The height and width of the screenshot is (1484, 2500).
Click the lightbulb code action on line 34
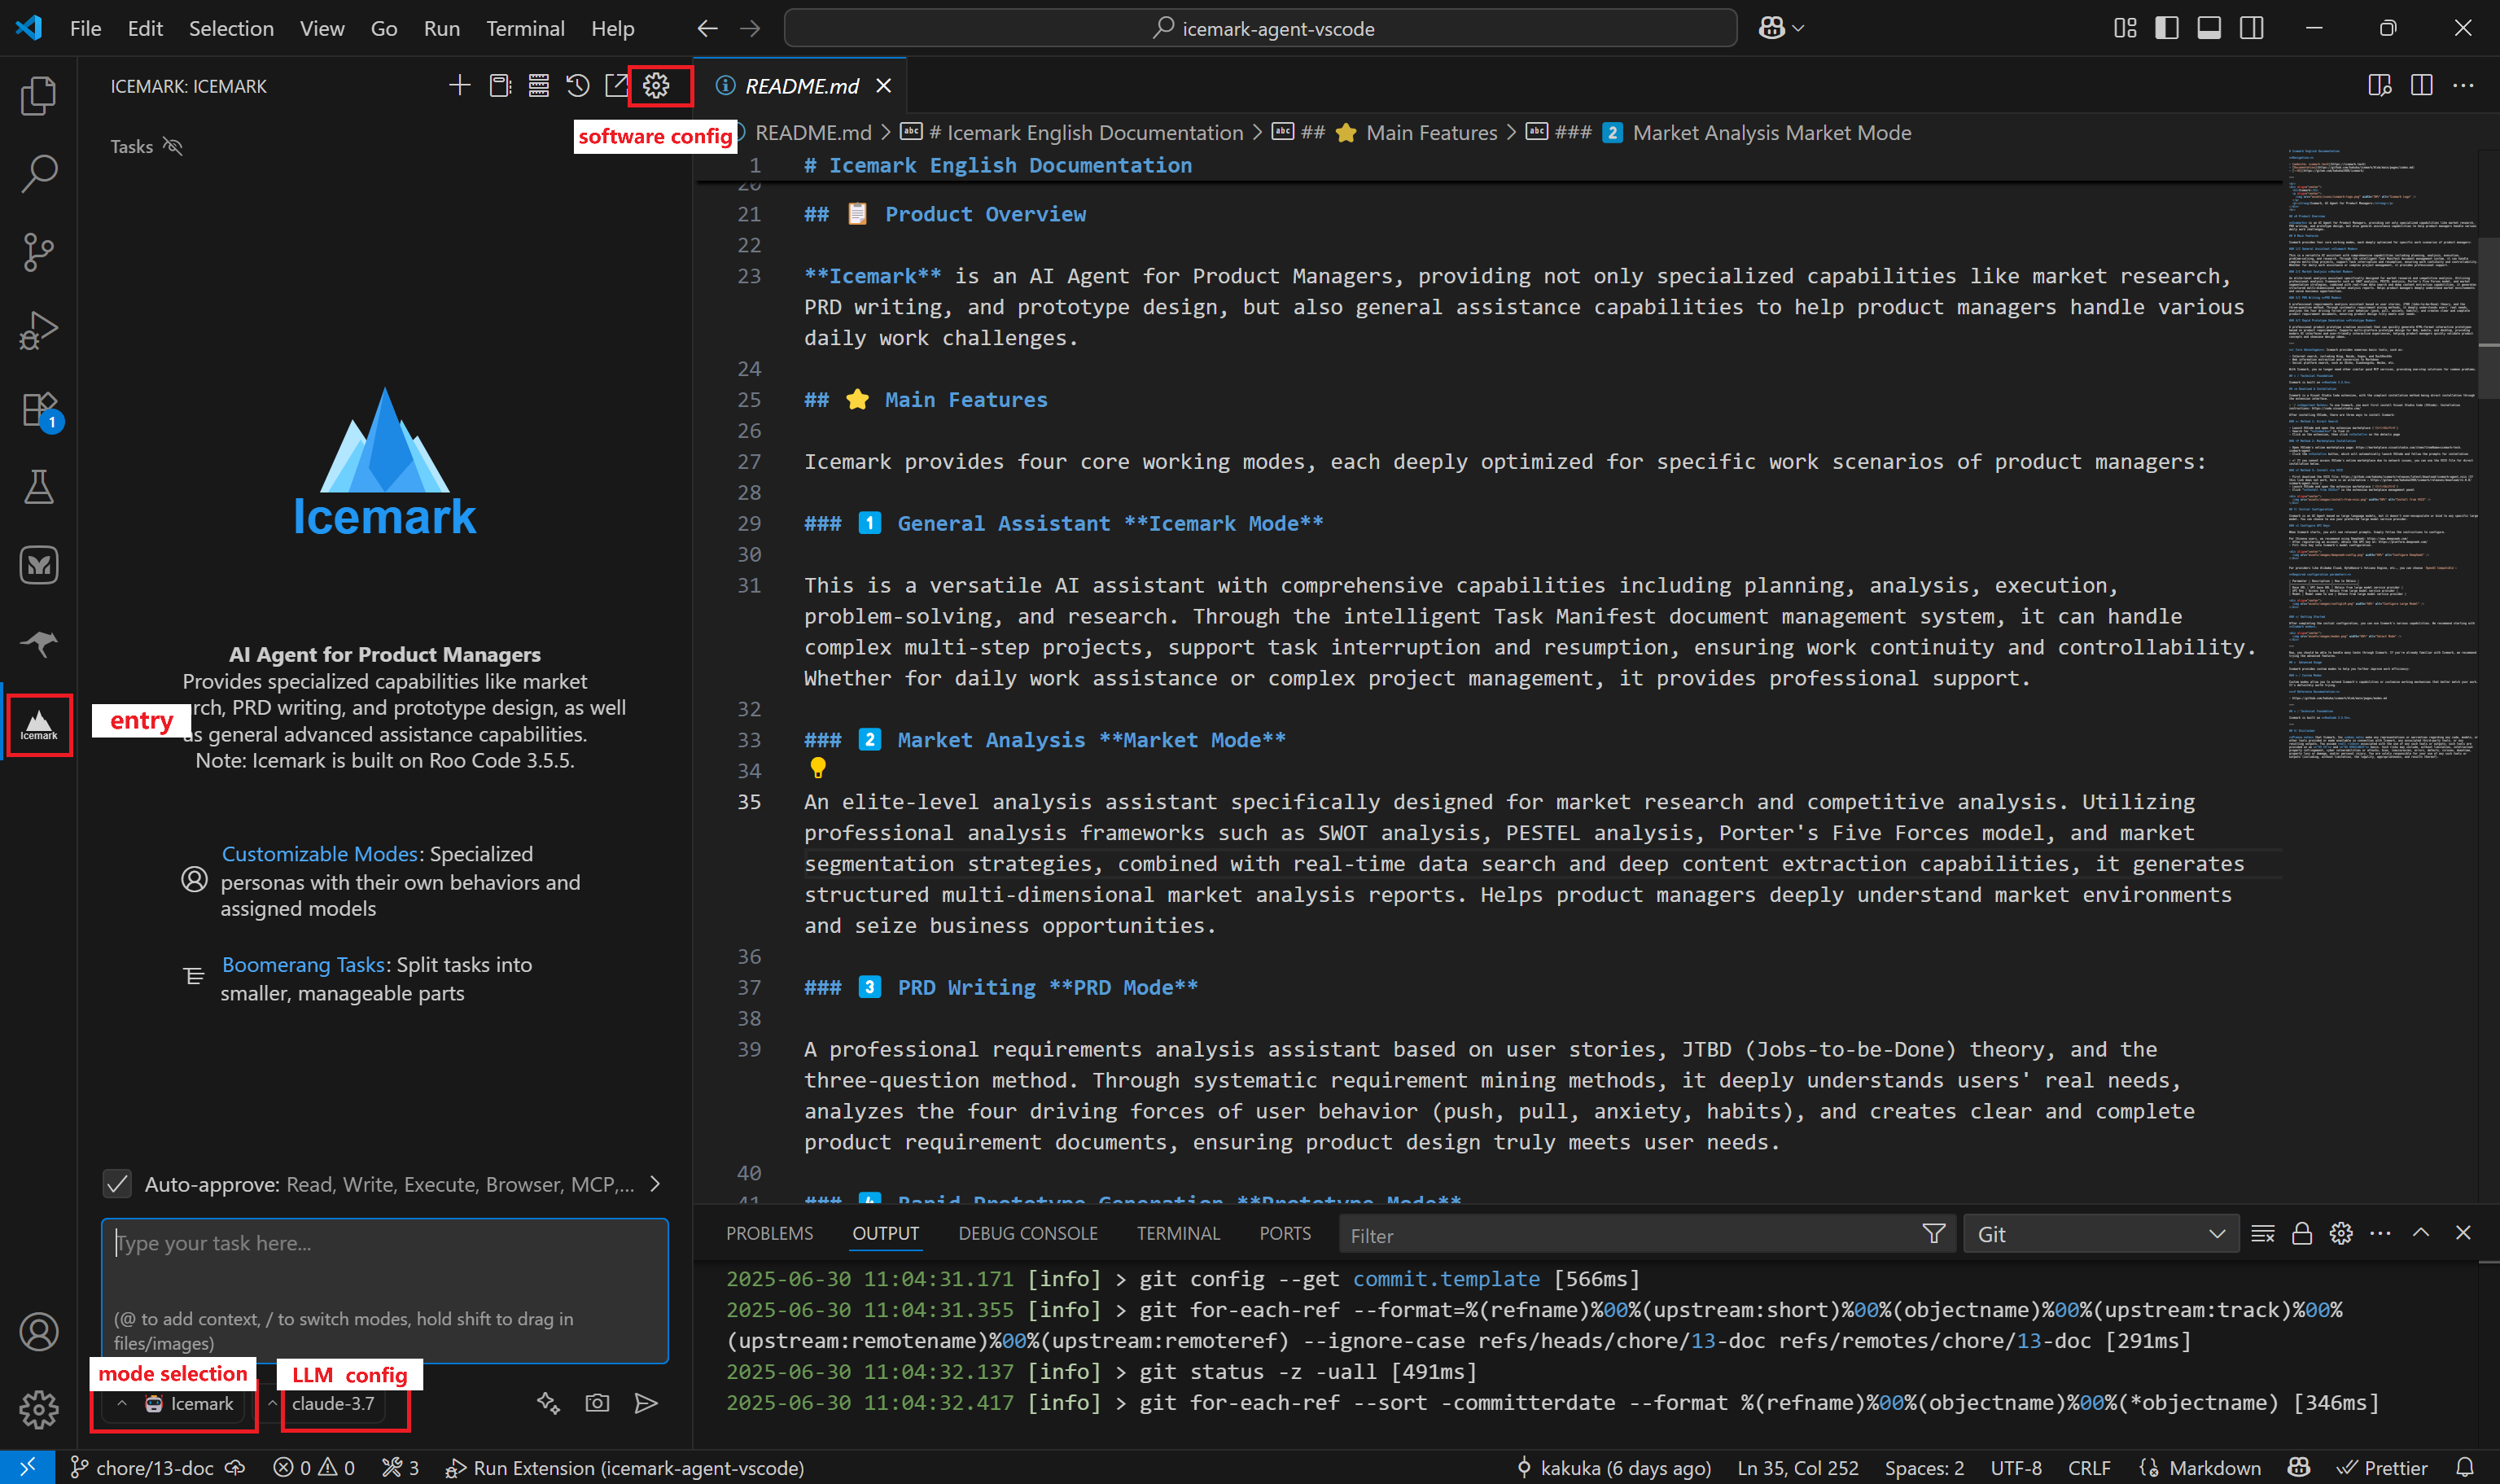click(818, 768)
